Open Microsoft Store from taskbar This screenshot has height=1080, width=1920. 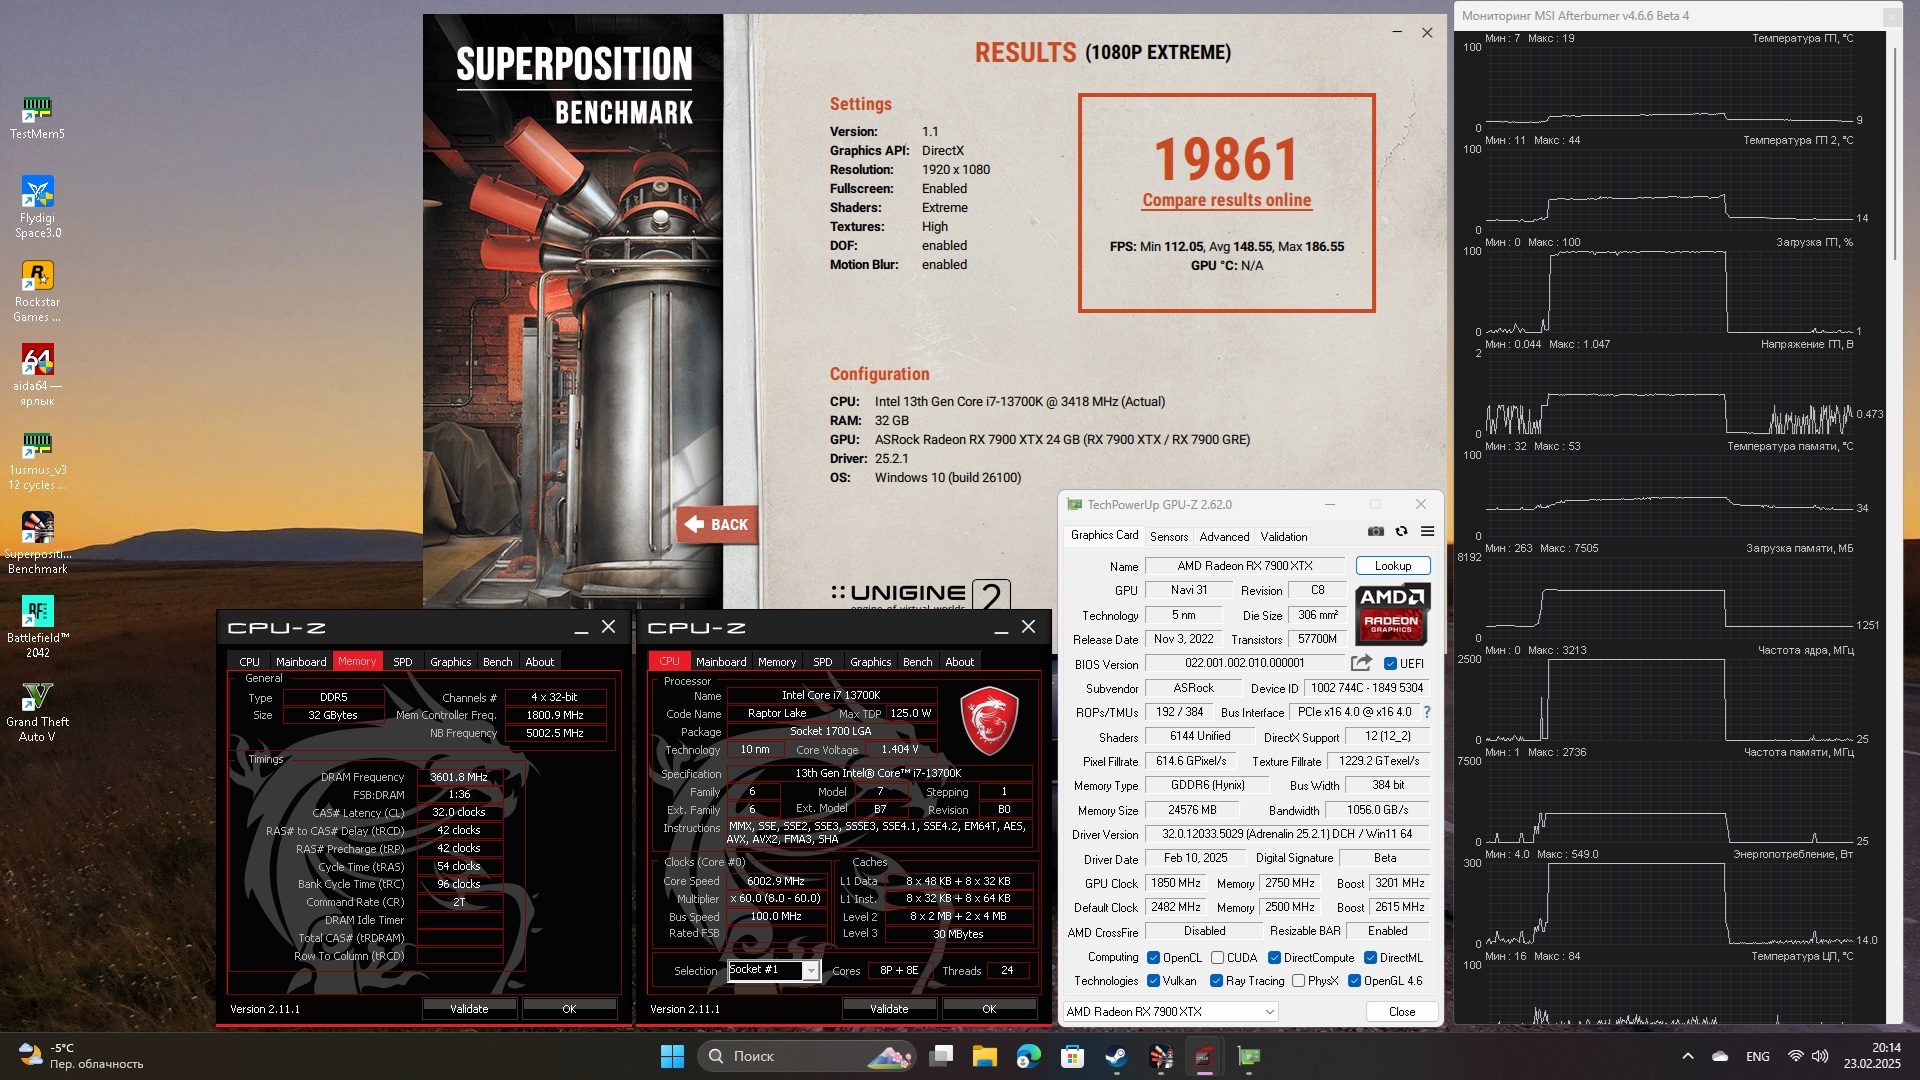click(1073, 1056)
